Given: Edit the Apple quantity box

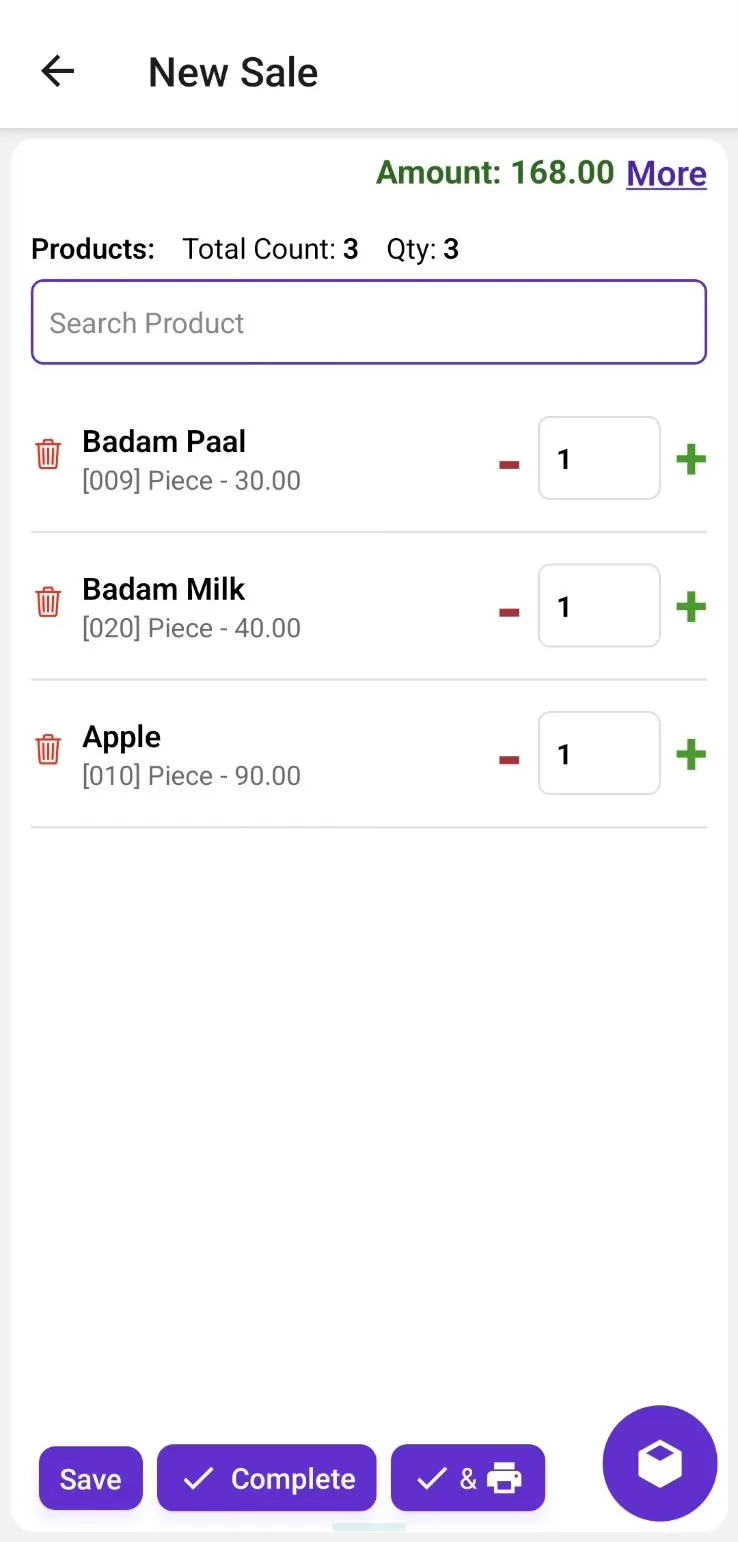Looking at the screenshot, I should point(599,753).
